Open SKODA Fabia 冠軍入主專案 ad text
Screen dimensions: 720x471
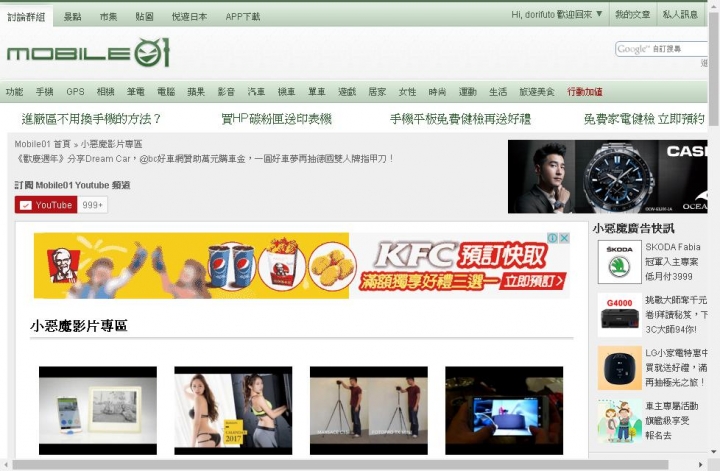pyautogui.click(x=673, y=262)
